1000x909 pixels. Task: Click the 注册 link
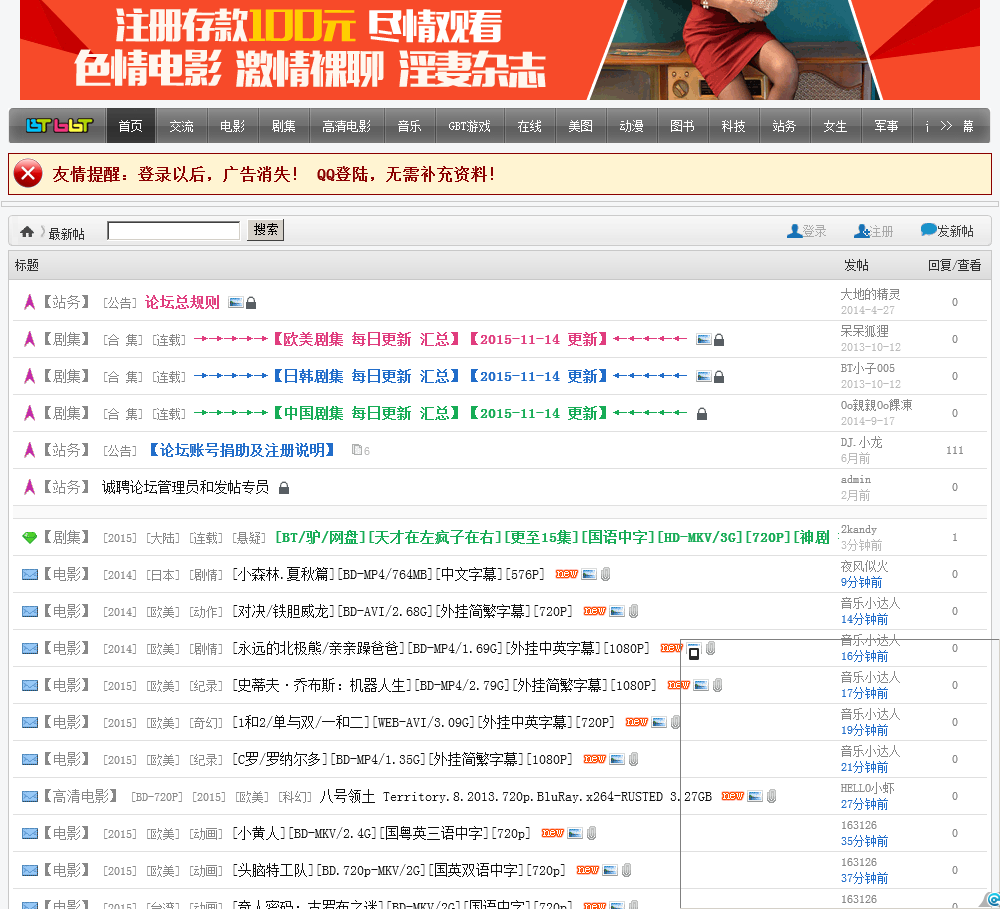881,232
